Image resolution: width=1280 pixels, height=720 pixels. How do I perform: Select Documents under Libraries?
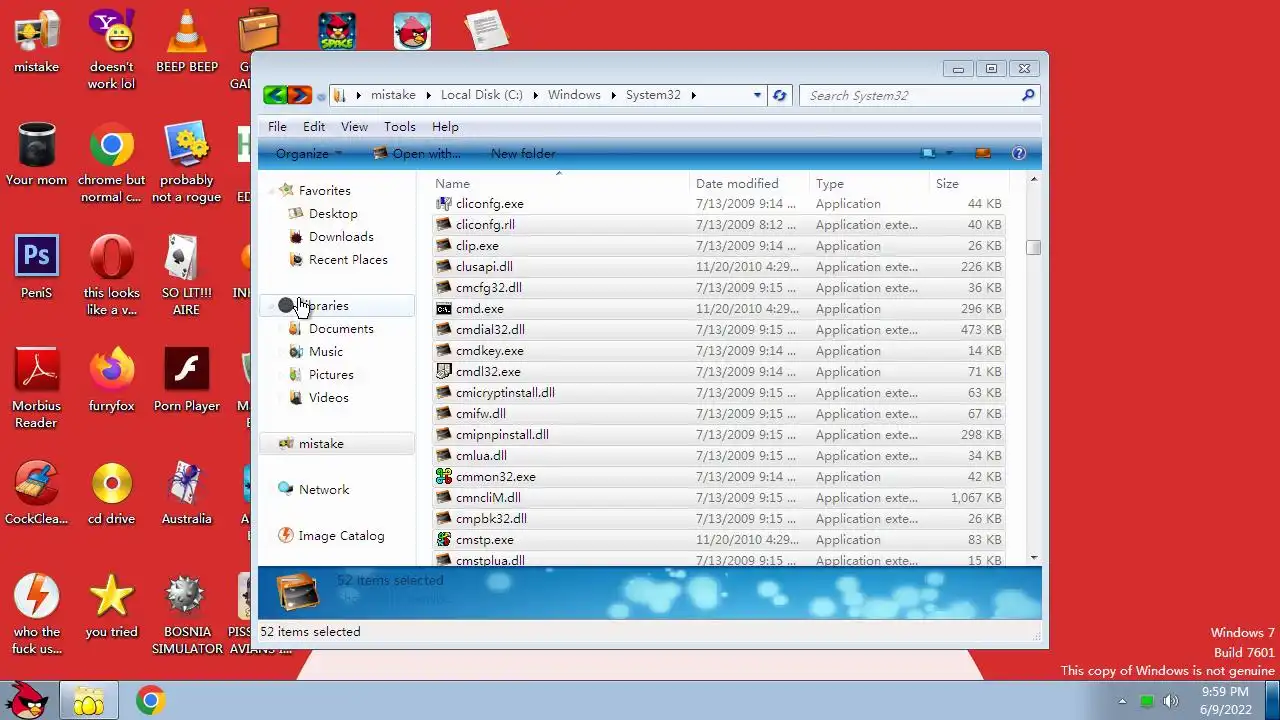[341, 329]
